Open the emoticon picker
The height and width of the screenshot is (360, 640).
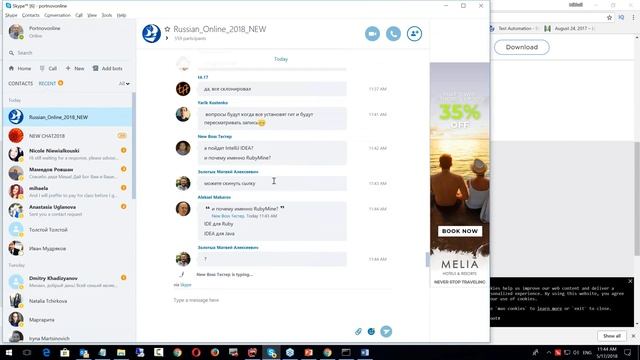coord(371,331)
